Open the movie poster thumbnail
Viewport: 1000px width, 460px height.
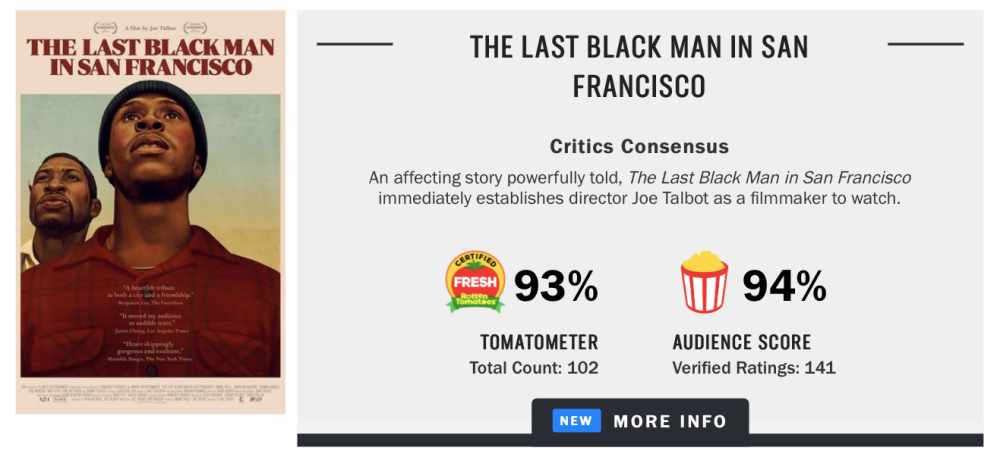click(151, 212)
